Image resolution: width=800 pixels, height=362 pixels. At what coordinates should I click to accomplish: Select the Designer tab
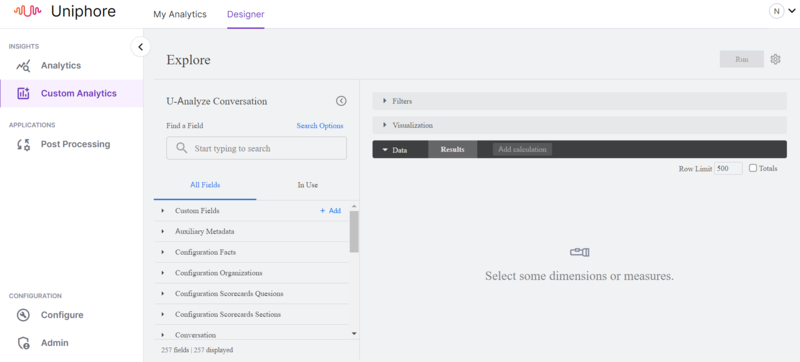[246, 14]
